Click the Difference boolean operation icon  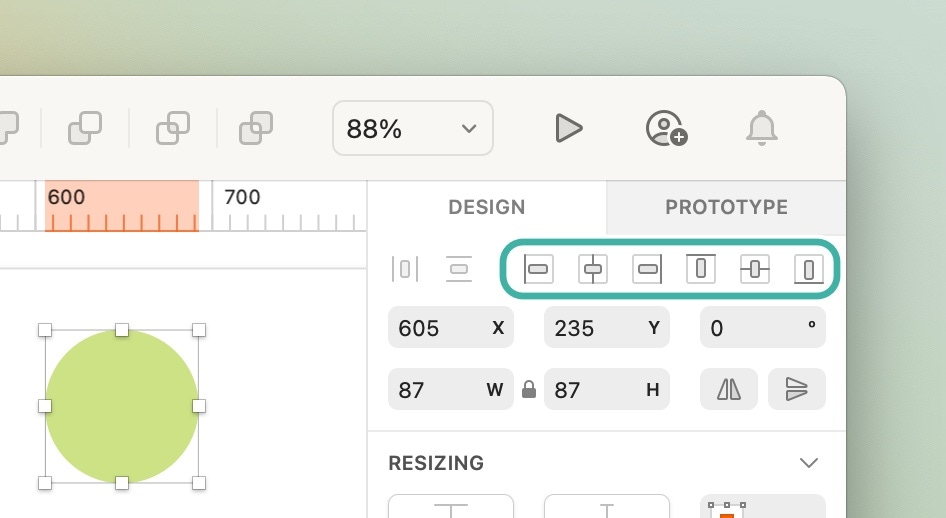[x=256, y=128]
